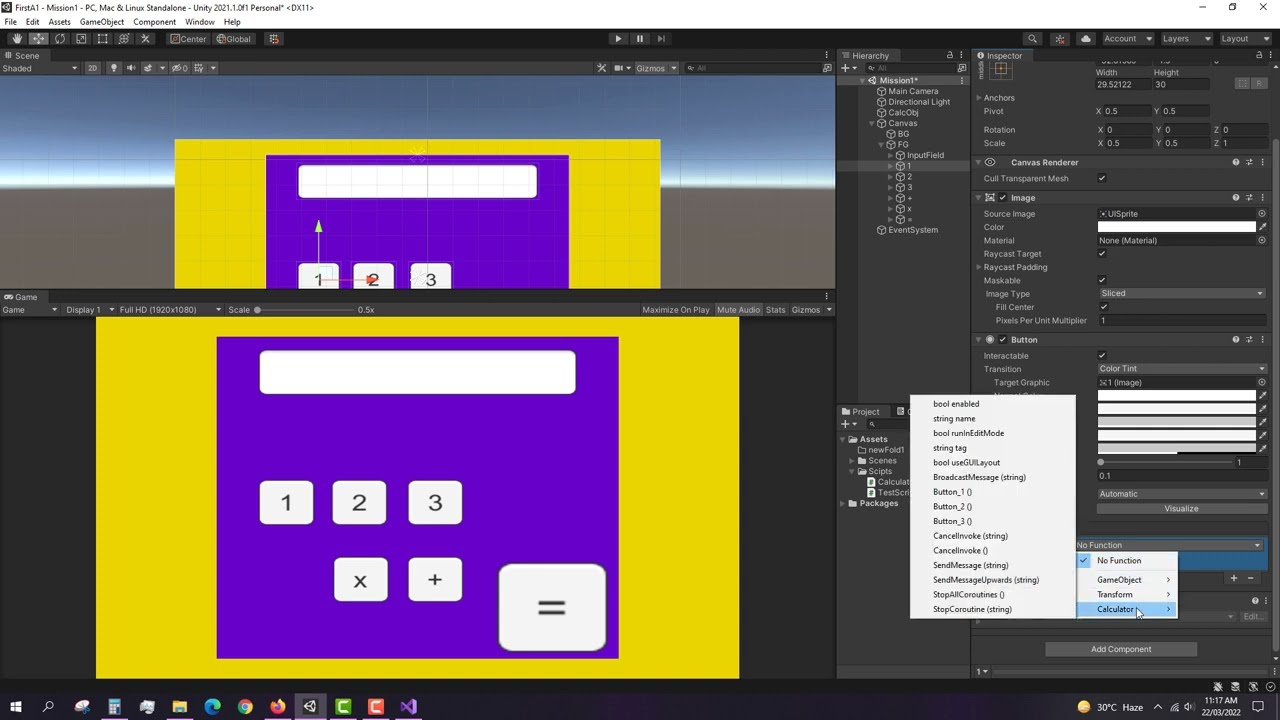
Task: Select EventSystem in Hierarchy
Action: tap(913, 230)
